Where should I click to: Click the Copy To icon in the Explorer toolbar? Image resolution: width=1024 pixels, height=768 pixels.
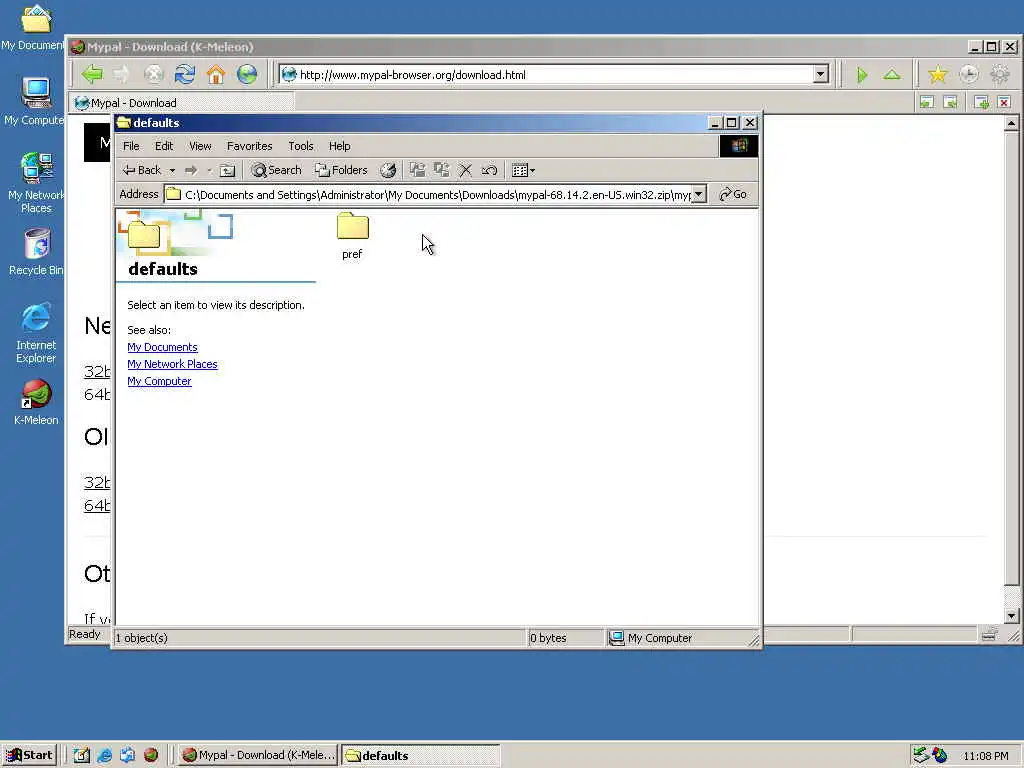pyautogui.click(x=441, y=170)
